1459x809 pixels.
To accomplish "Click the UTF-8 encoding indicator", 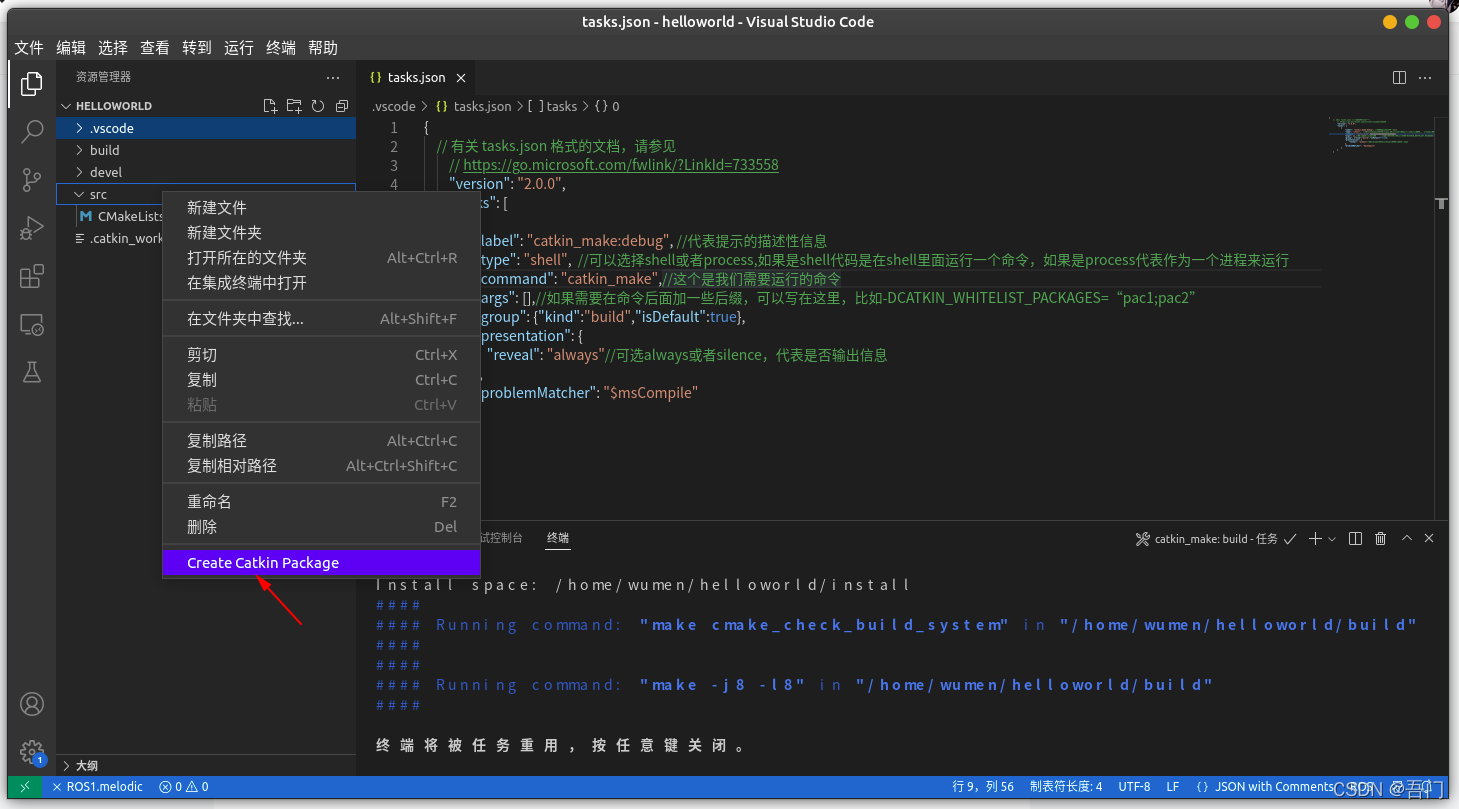I will click(x=1134, y=786).
